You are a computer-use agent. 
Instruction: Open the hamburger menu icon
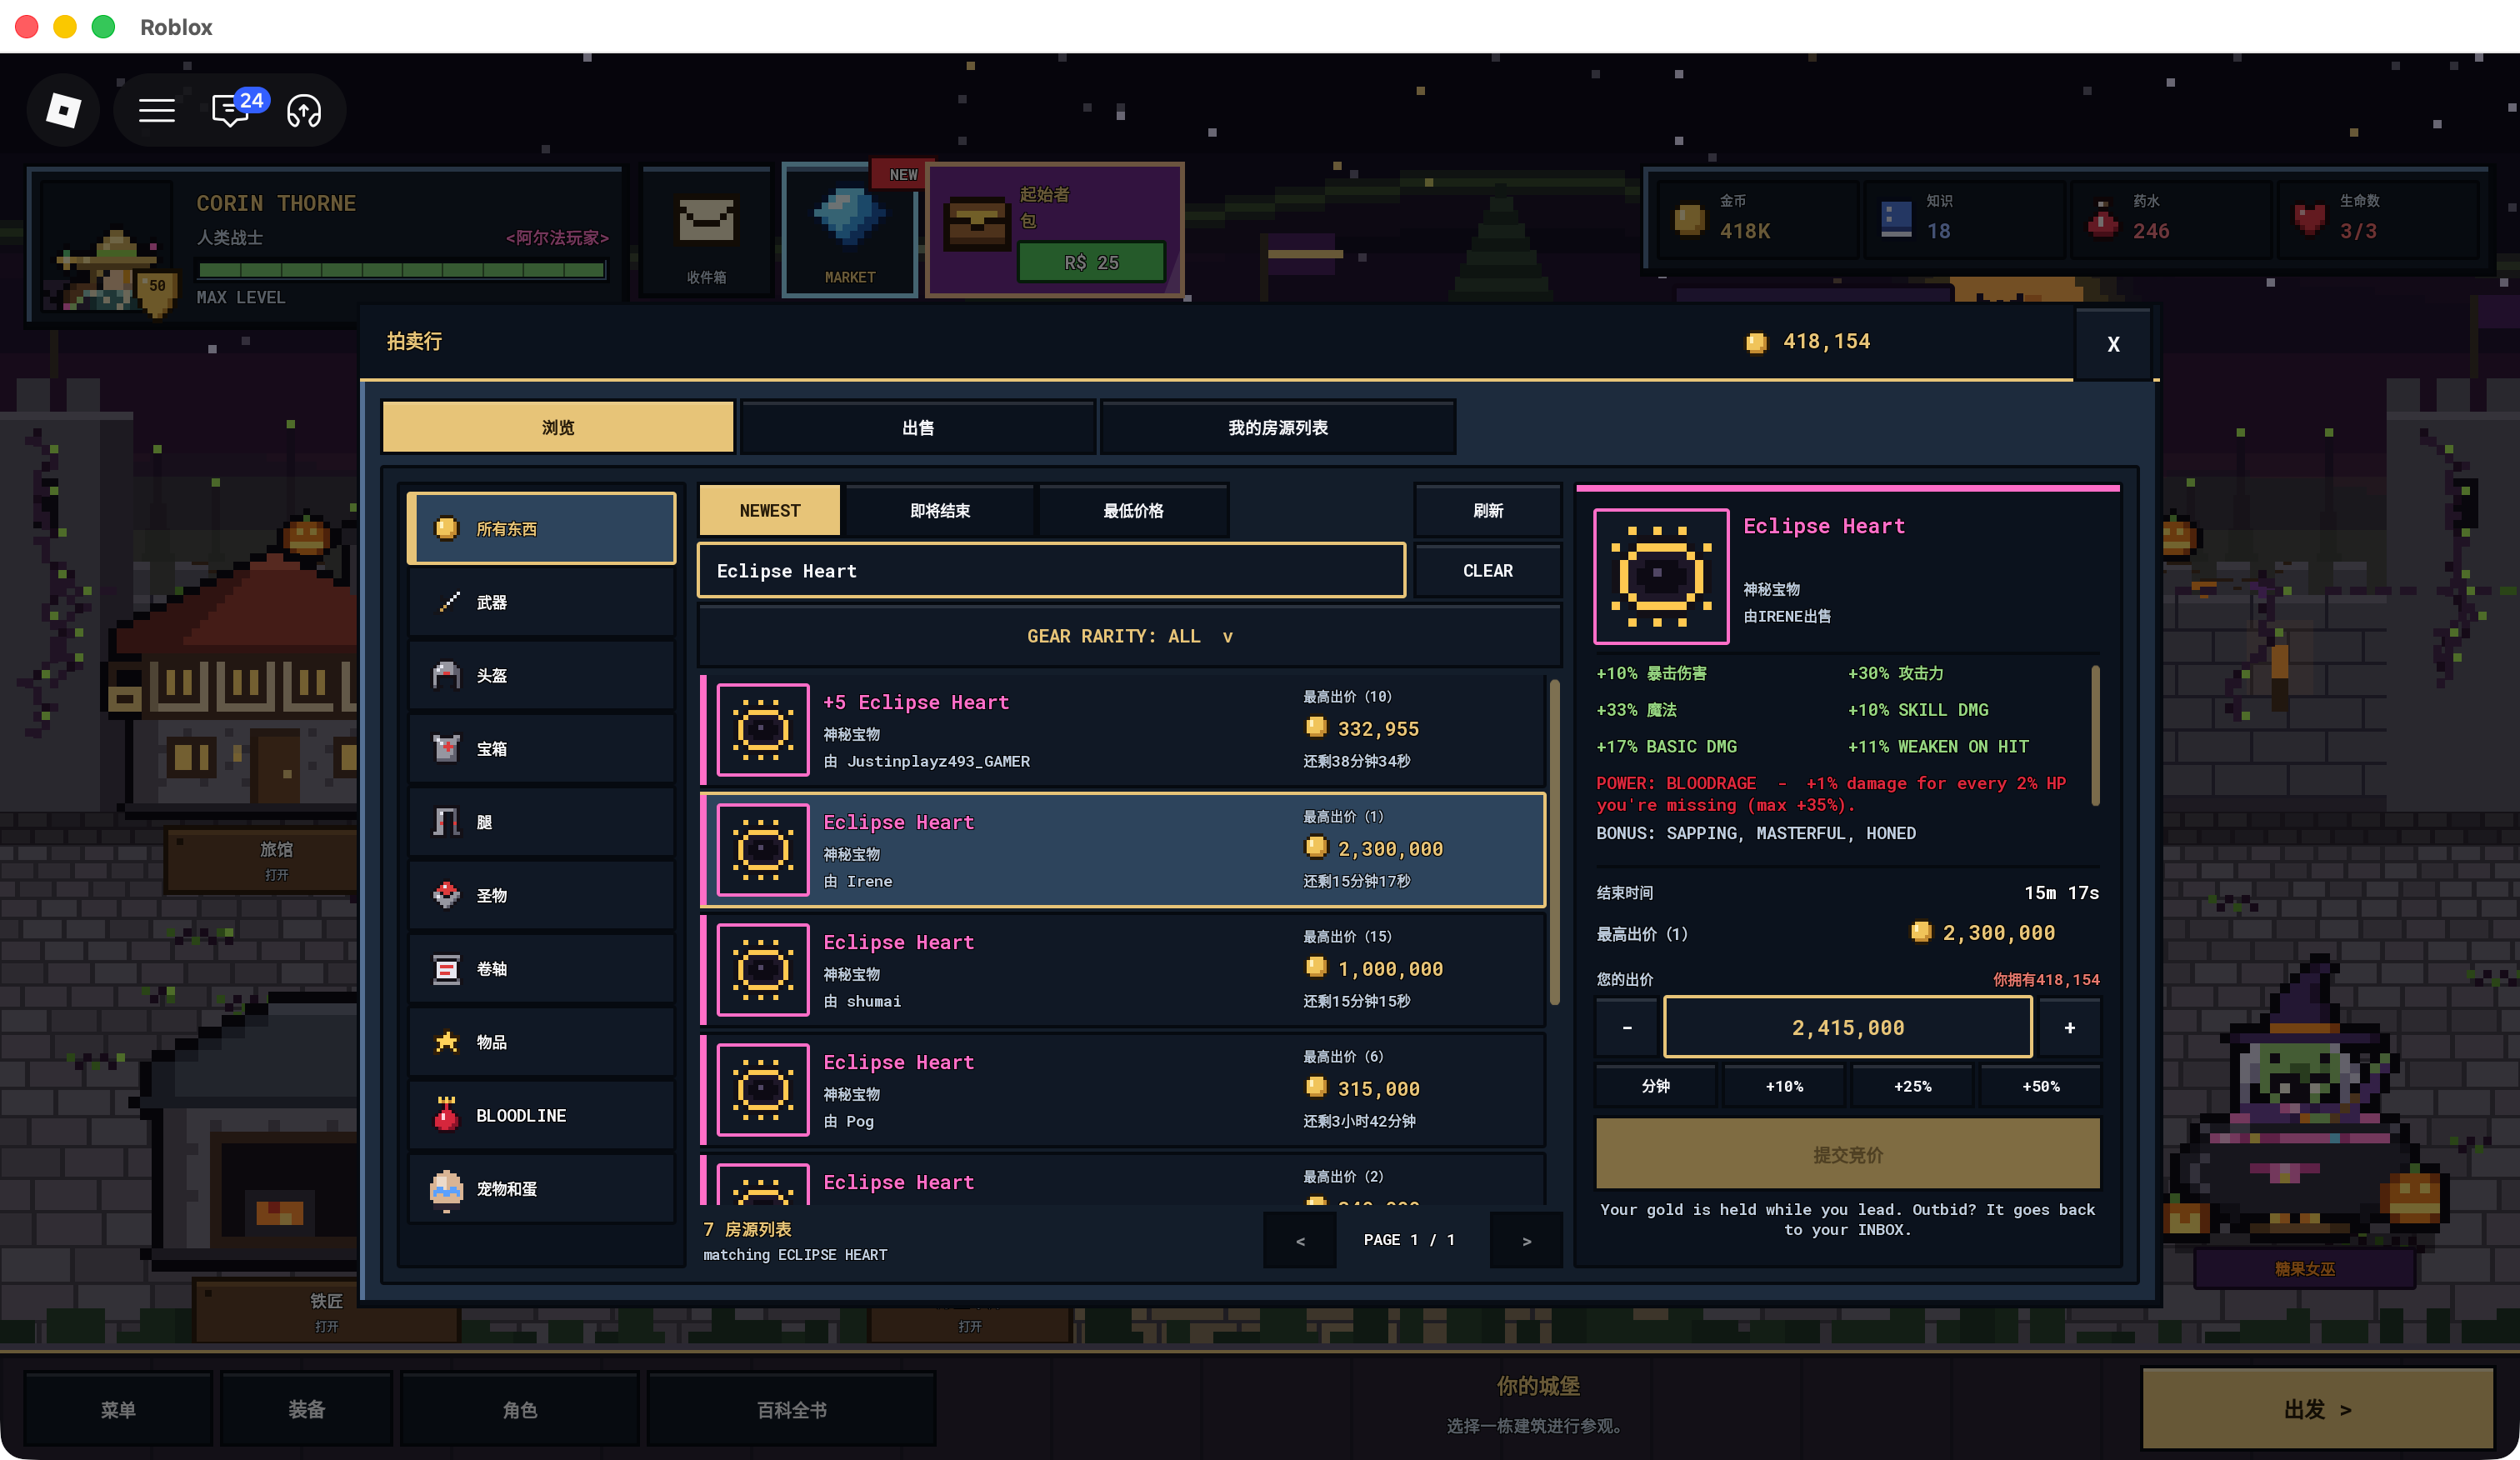(x=157, y=110)
